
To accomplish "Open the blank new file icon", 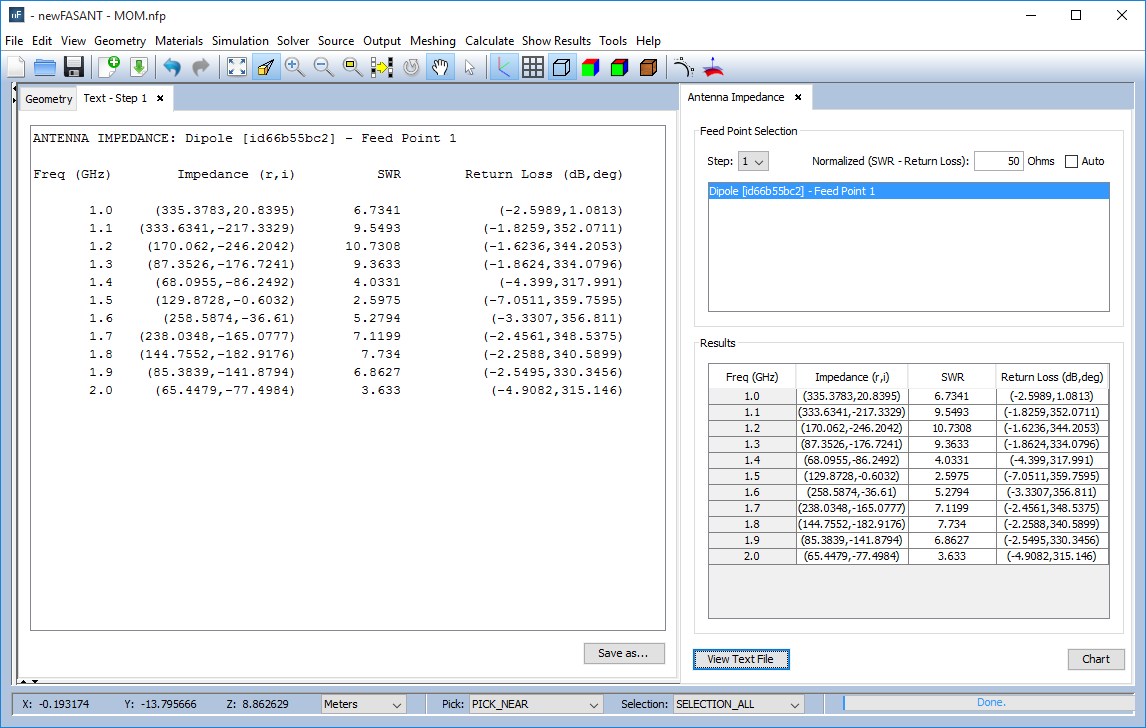I will point(16,67).
